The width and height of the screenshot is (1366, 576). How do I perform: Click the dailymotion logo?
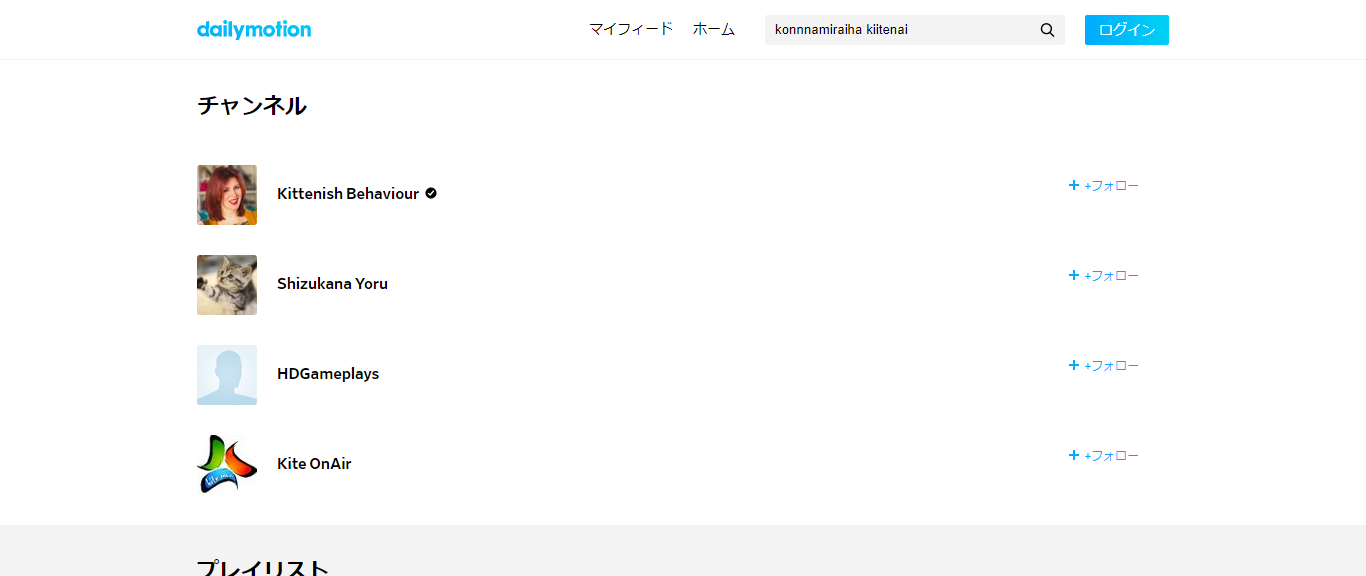coord(254,29)
